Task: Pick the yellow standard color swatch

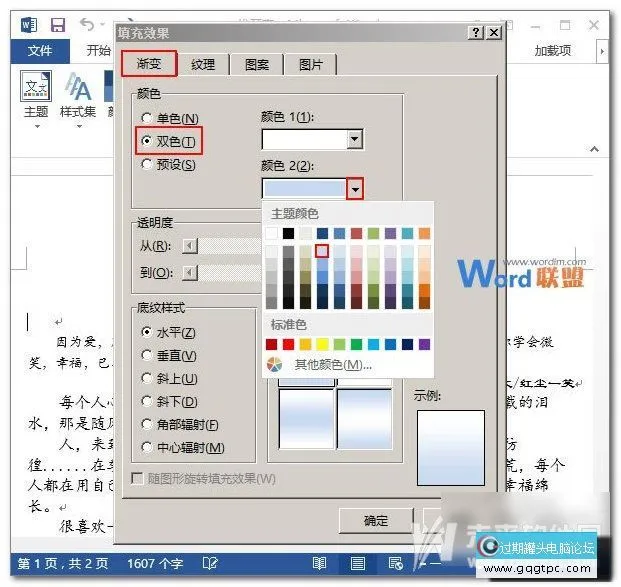Action: click(x=322, y=344)
